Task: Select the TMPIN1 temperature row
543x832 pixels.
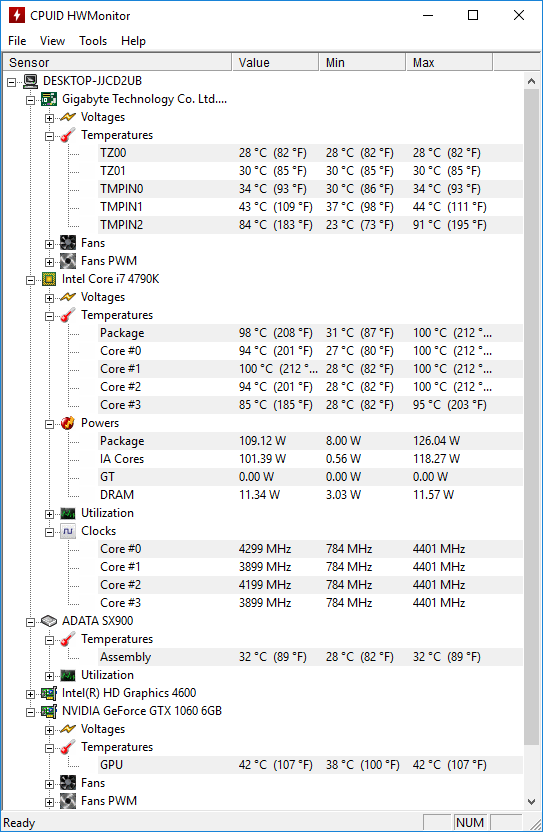Action: click(x=311, y=207)
